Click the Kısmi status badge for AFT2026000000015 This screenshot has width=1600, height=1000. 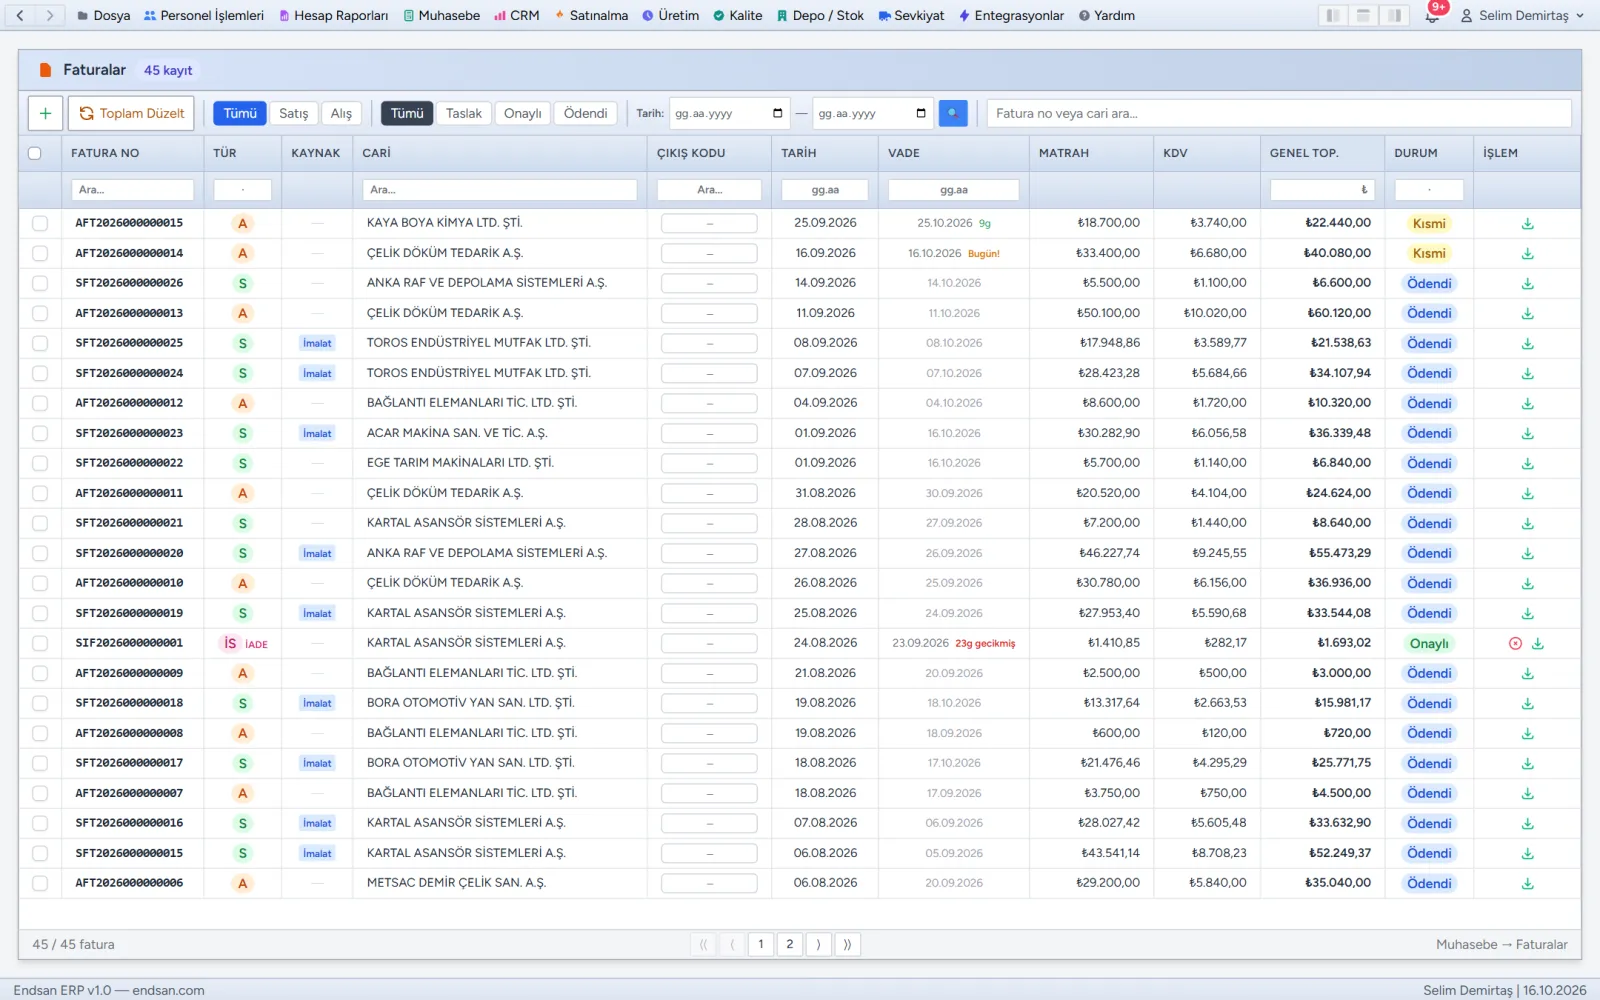(1429, 224)
